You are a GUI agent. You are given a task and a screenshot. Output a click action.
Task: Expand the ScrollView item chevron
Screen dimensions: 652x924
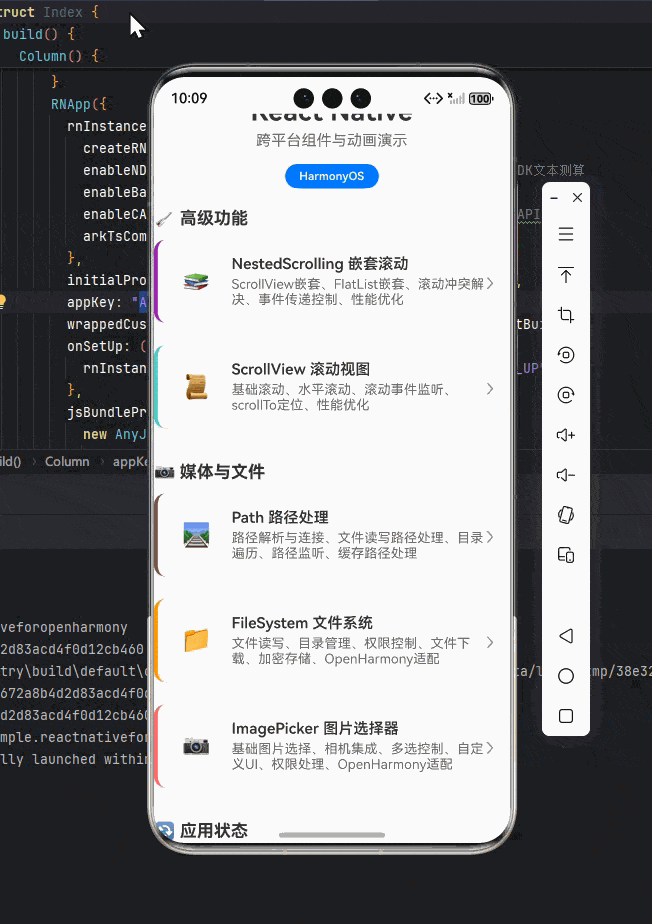coord(490,389)
